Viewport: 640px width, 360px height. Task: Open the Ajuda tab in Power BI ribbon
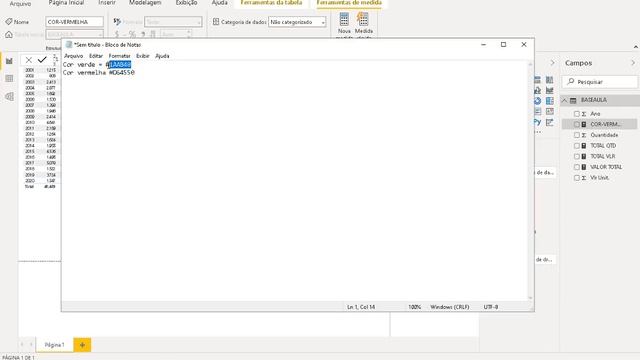[x=220, y=3]
